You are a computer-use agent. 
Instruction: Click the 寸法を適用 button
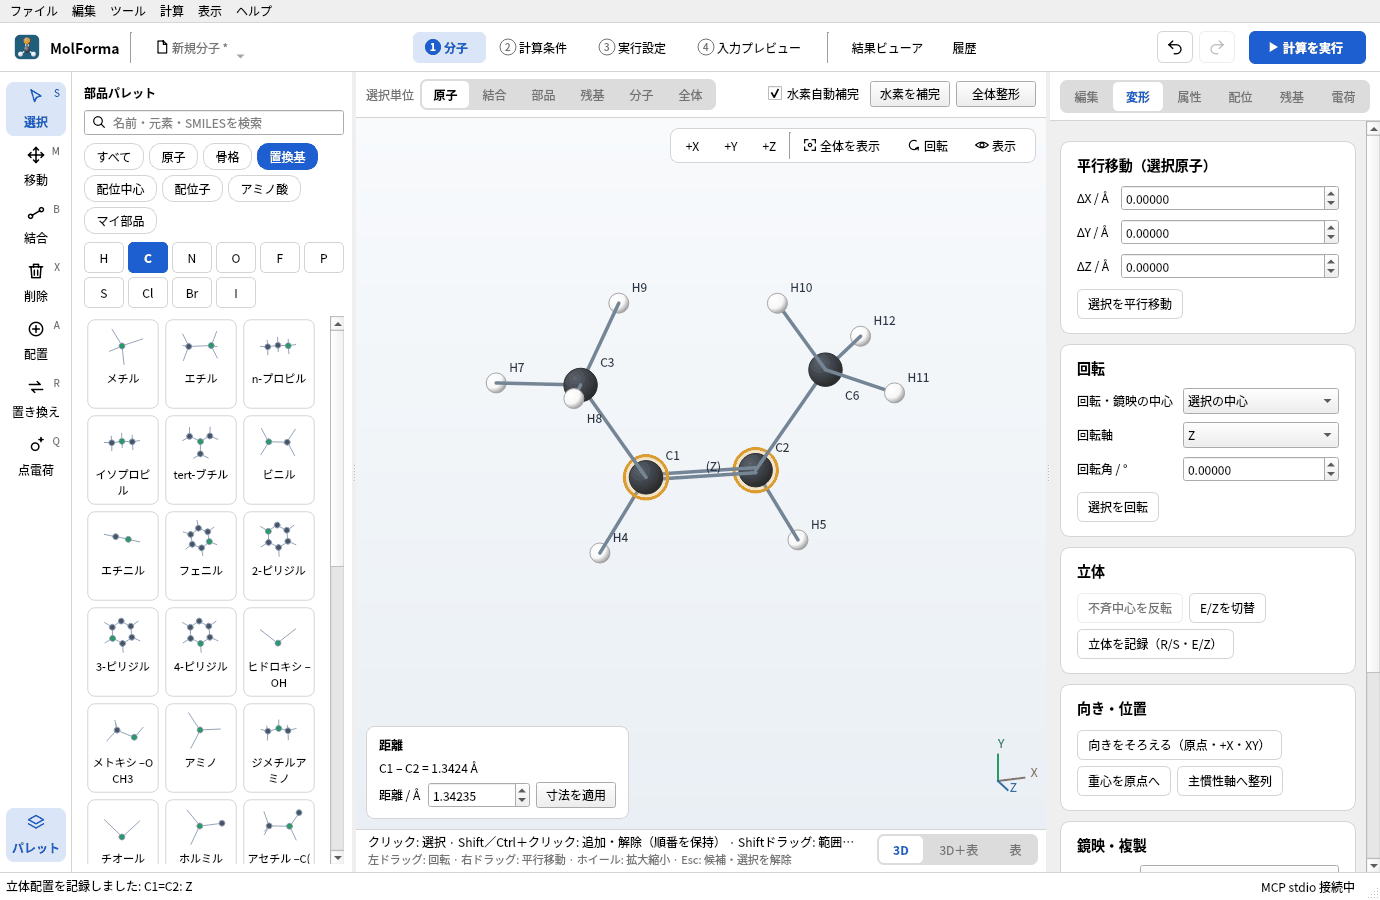(x=576, y=795)
